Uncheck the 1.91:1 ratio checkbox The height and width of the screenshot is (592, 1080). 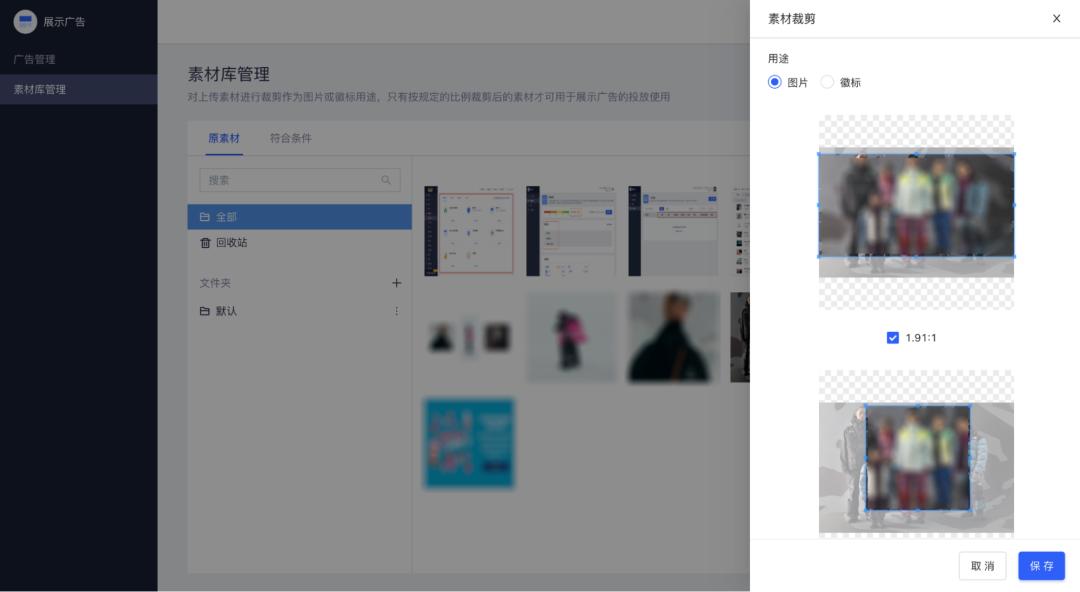click(x=892, y=338)
